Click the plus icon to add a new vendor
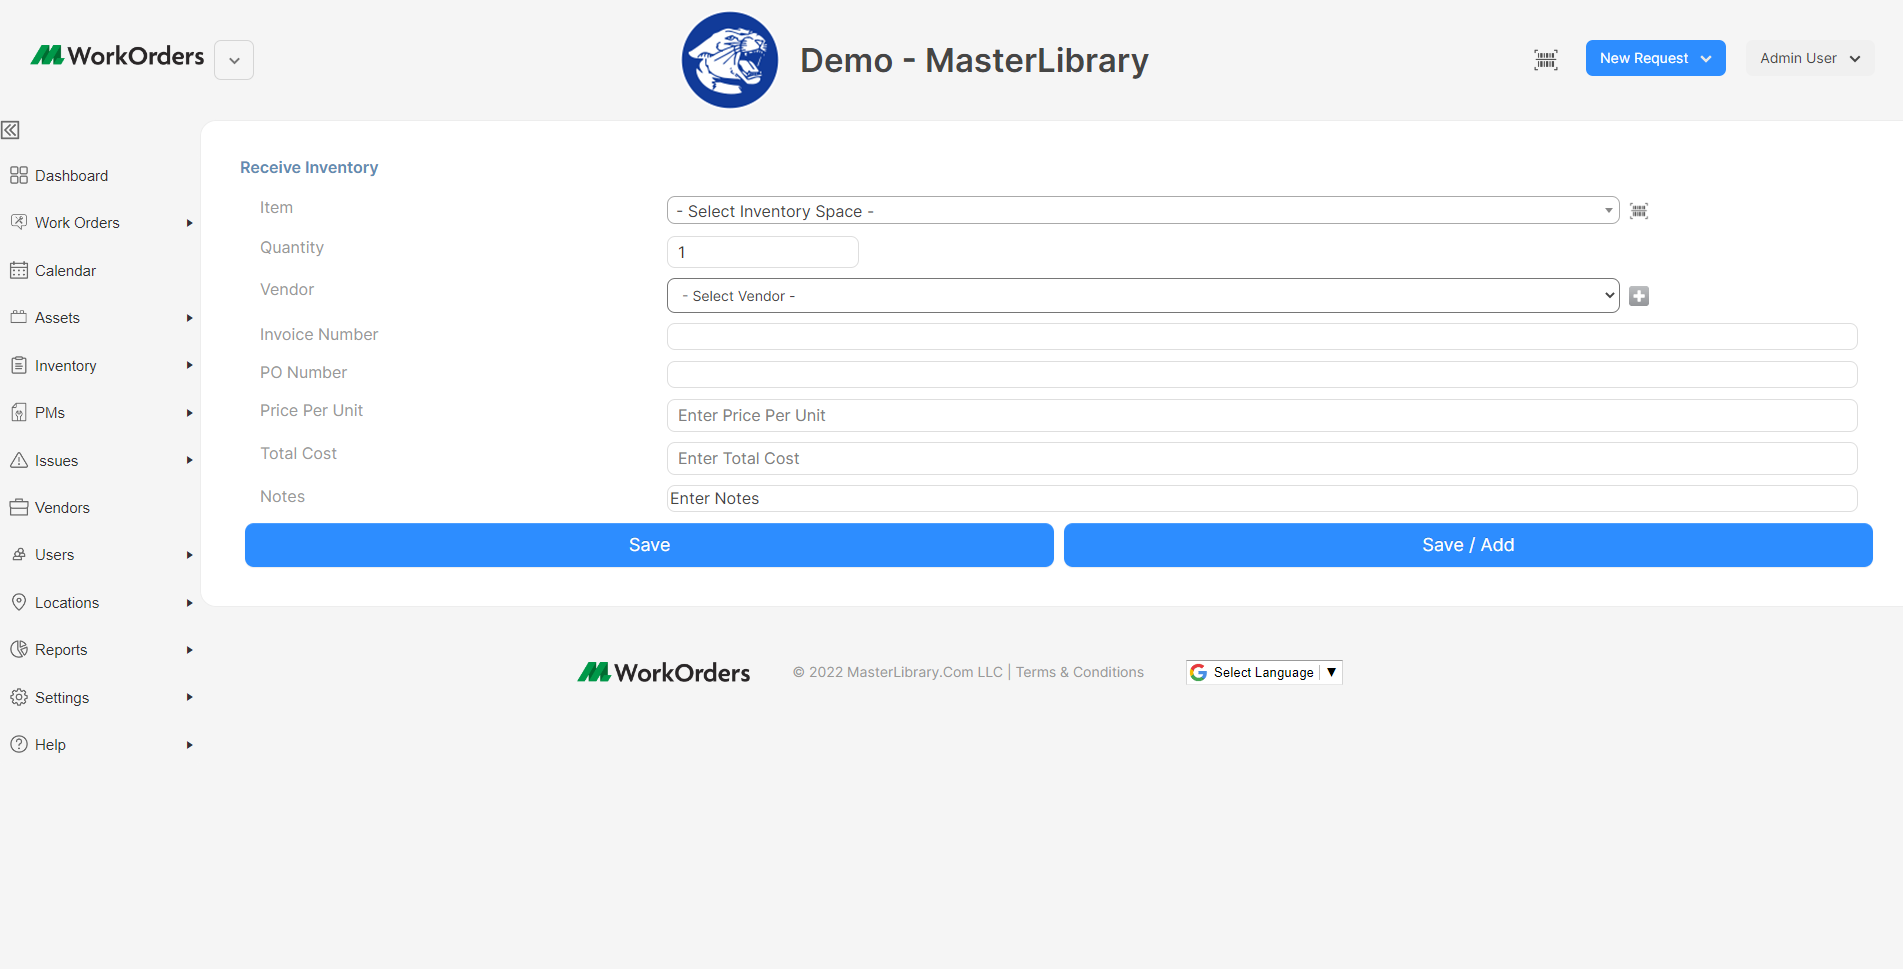 click(x=1638, y=295)
